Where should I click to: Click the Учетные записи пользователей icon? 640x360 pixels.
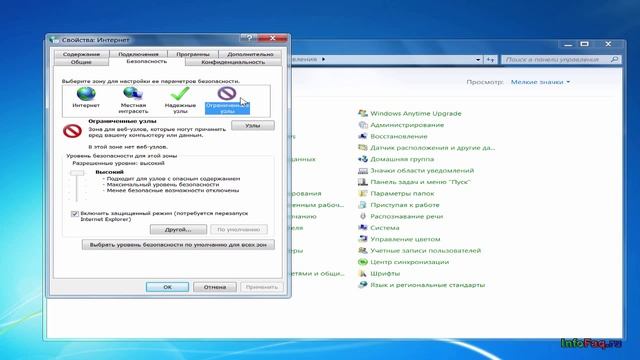coord(362,250)
